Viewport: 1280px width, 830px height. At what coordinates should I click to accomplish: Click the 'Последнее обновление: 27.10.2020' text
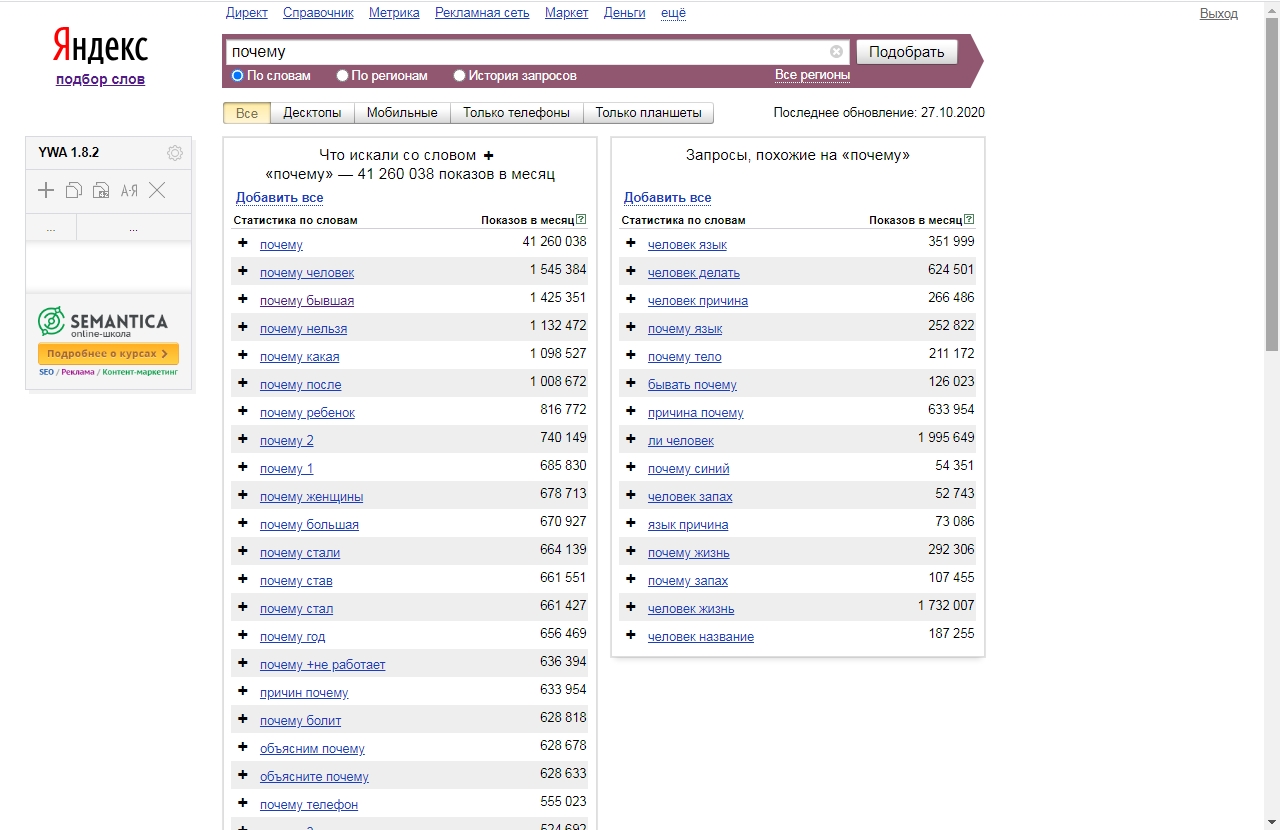pos(879,113)
